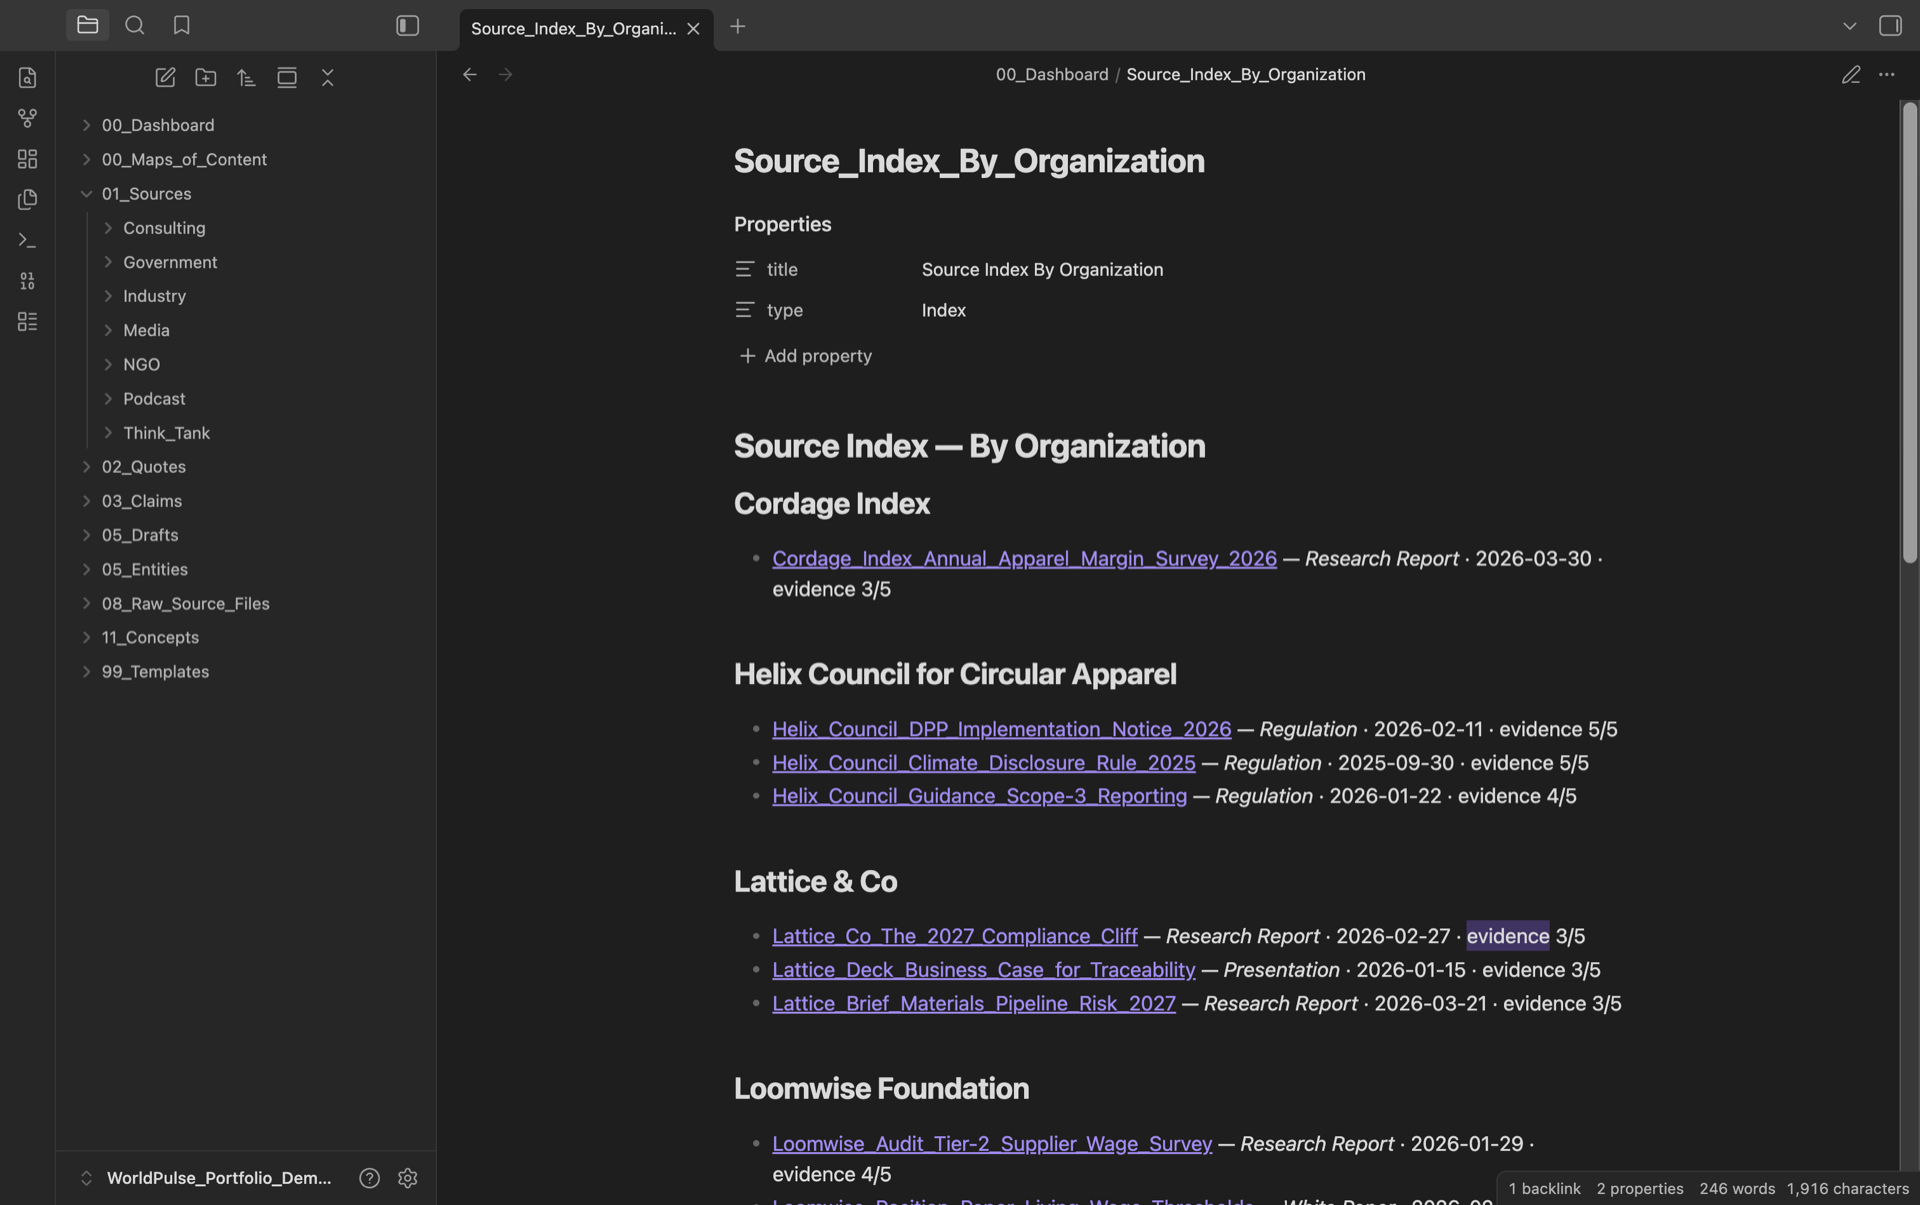1920x1205 pixels.
Task: Click the list-layout ribbon icon
Action: [x=27, y=322]
